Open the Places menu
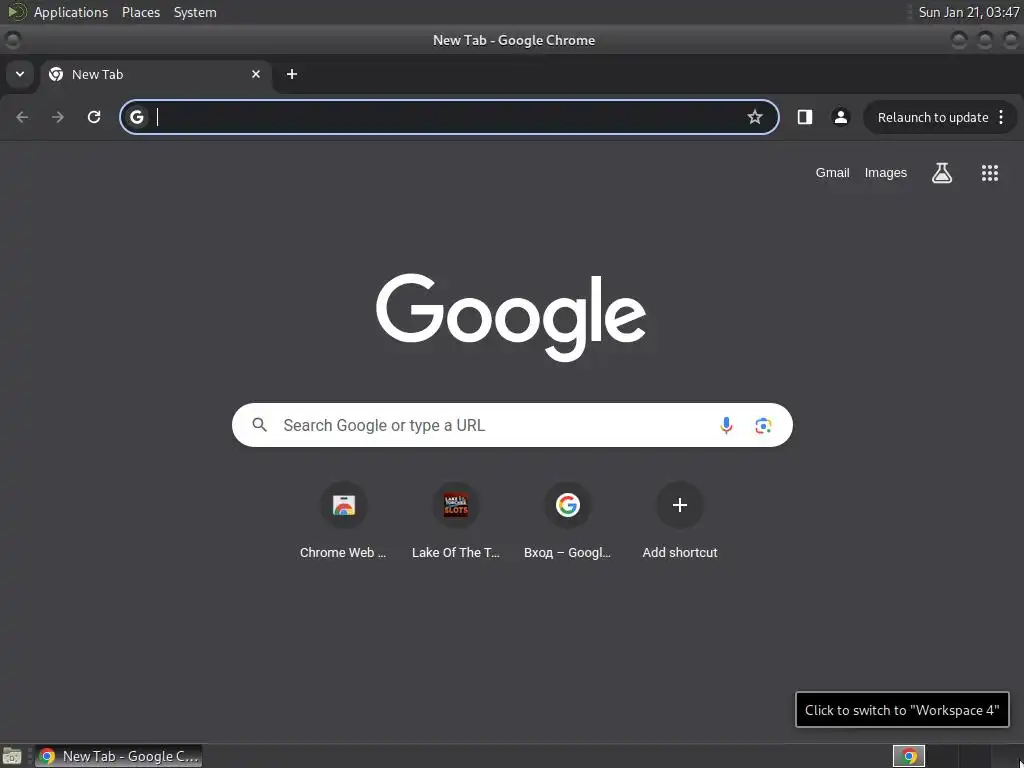 (141, 12)
